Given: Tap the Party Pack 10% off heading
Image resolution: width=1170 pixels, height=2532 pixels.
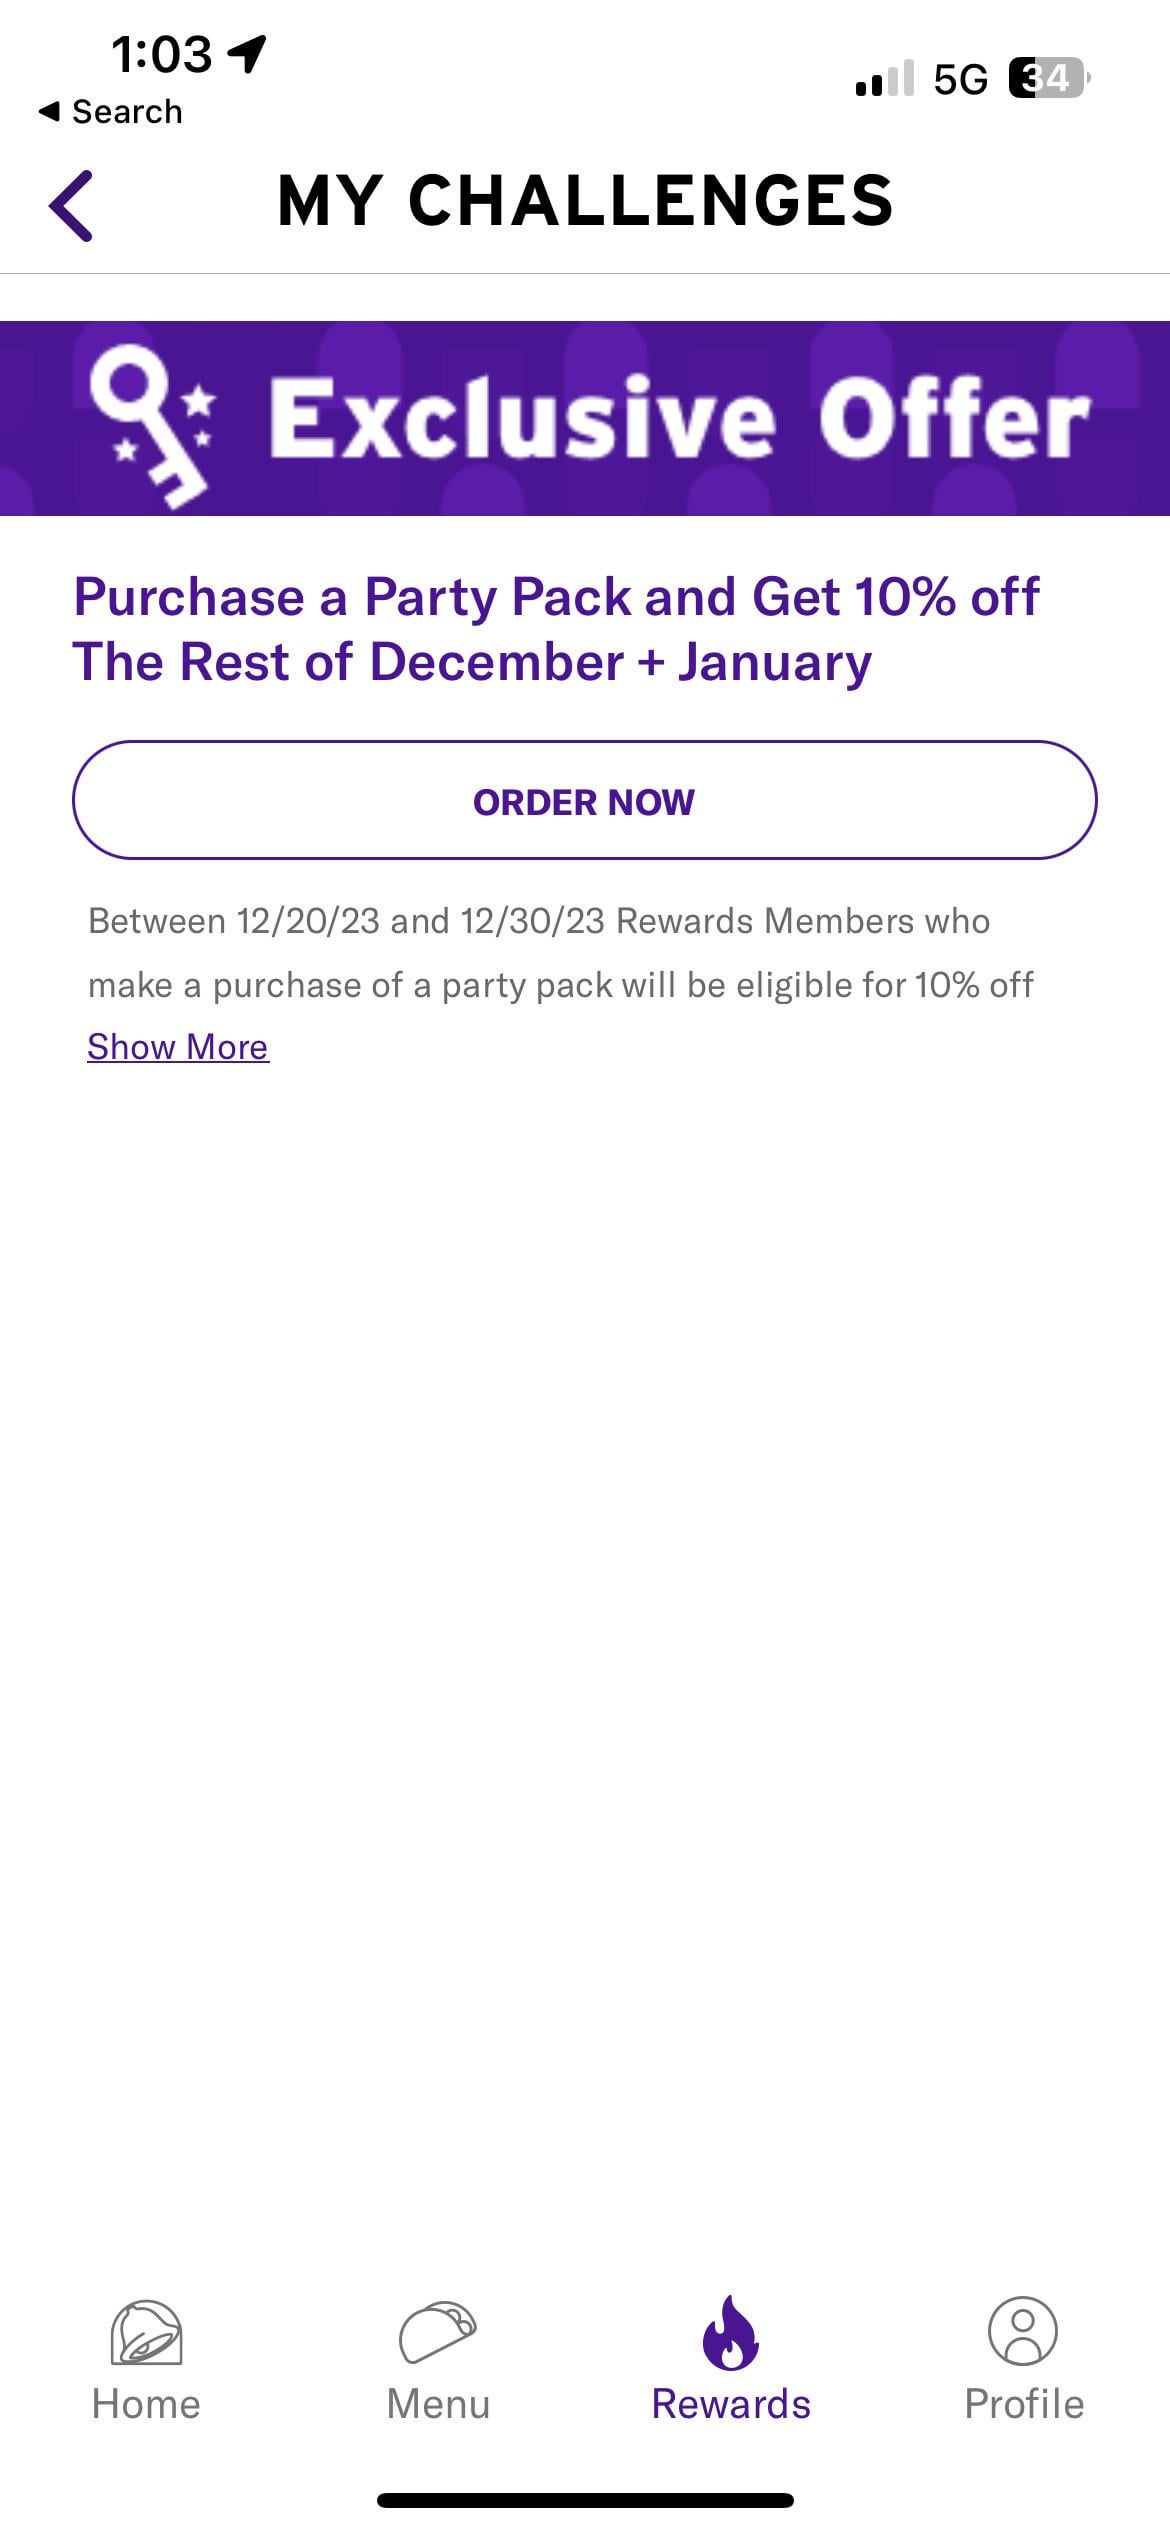Looking at the screenshot, I should 556,630.
